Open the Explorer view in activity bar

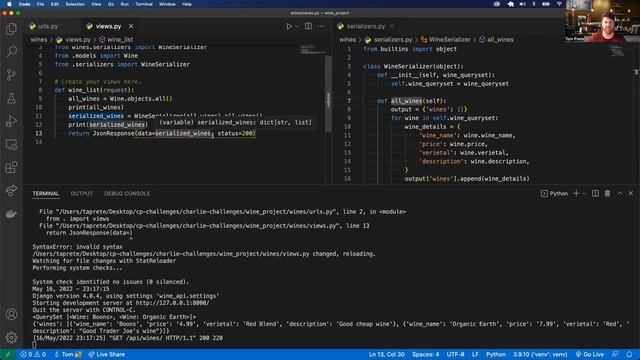click(x=11, y=29)
